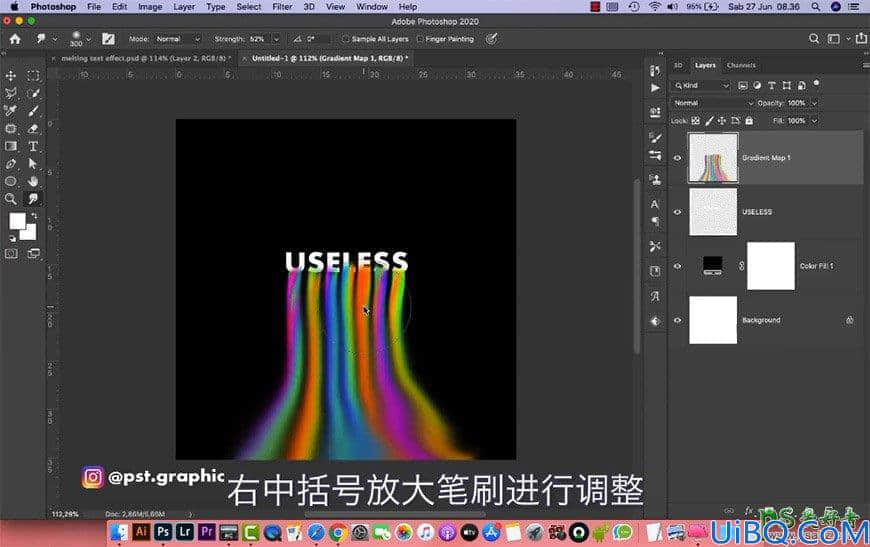Change screen mode icon in toolbox
The width and height of the screenshot is (870, 547).
[x=33, y=254]
